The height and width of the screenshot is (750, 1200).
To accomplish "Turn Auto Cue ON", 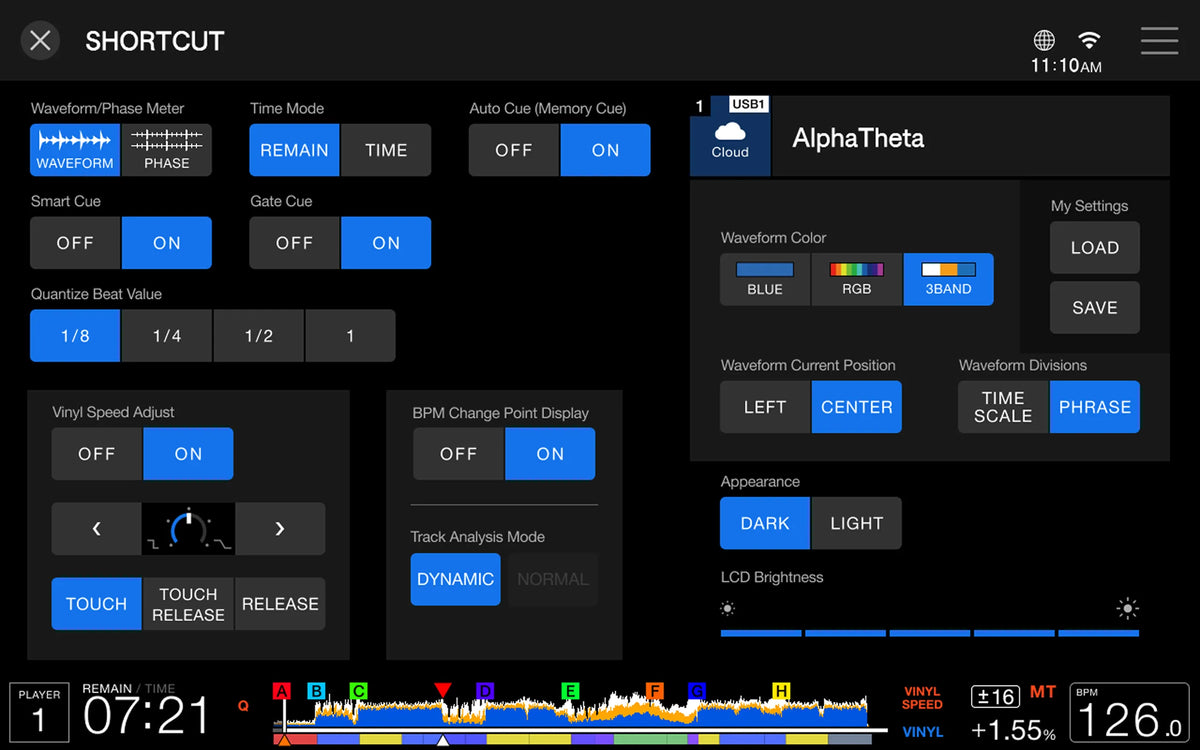I will click(x=605, y=150).
